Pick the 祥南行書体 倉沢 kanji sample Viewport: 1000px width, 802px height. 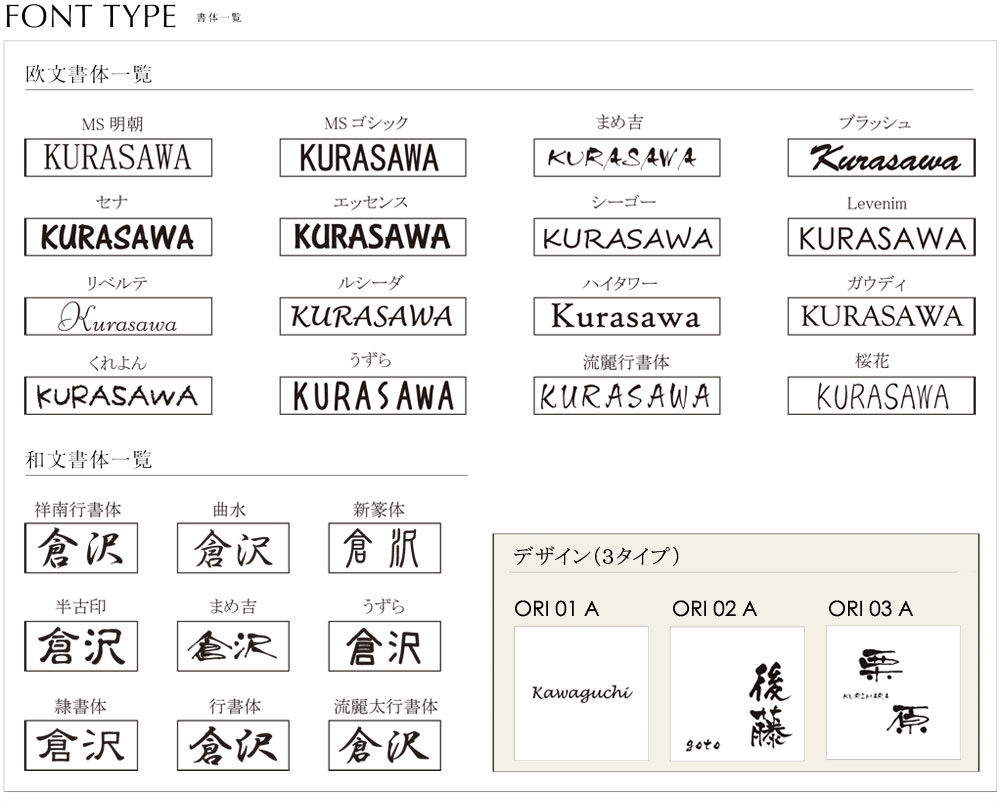[81, 548]
